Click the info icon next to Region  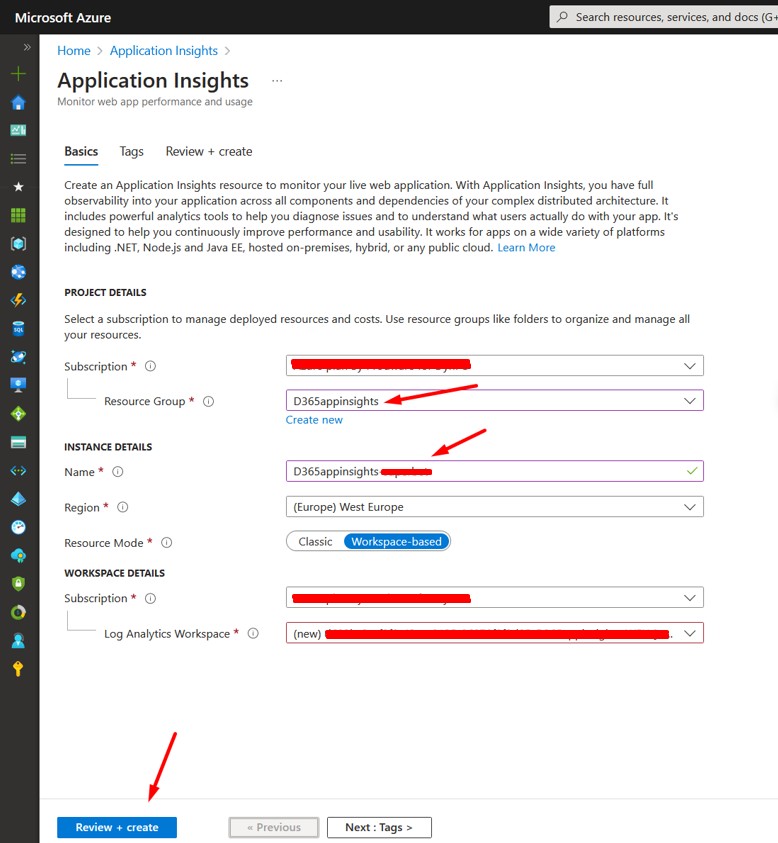pyautogui.click(x=123, y=507)
